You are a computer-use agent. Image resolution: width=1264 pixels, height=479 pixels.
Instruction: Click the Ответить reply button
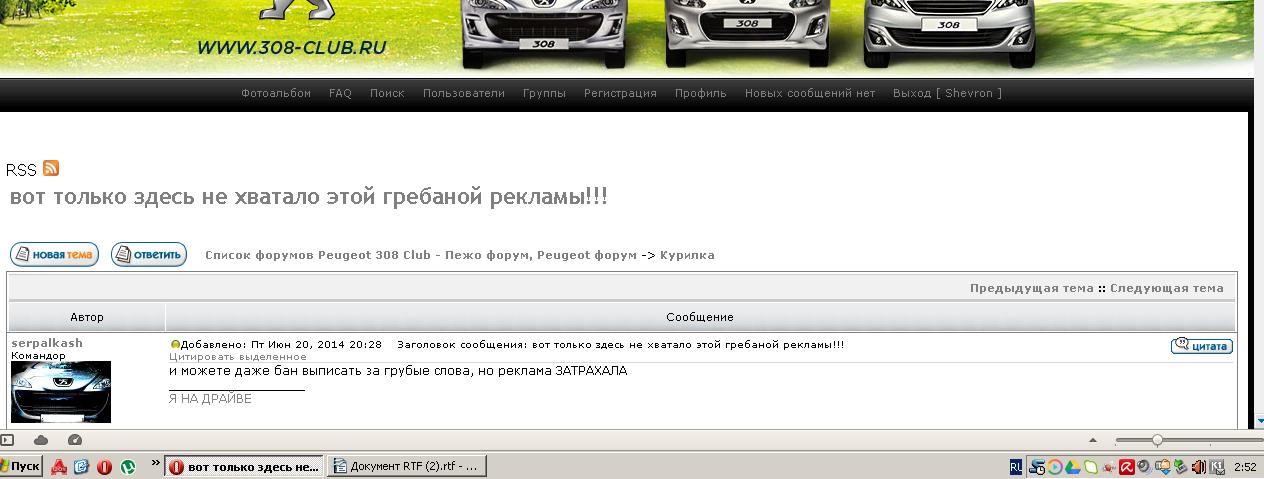tap(149, 255)
